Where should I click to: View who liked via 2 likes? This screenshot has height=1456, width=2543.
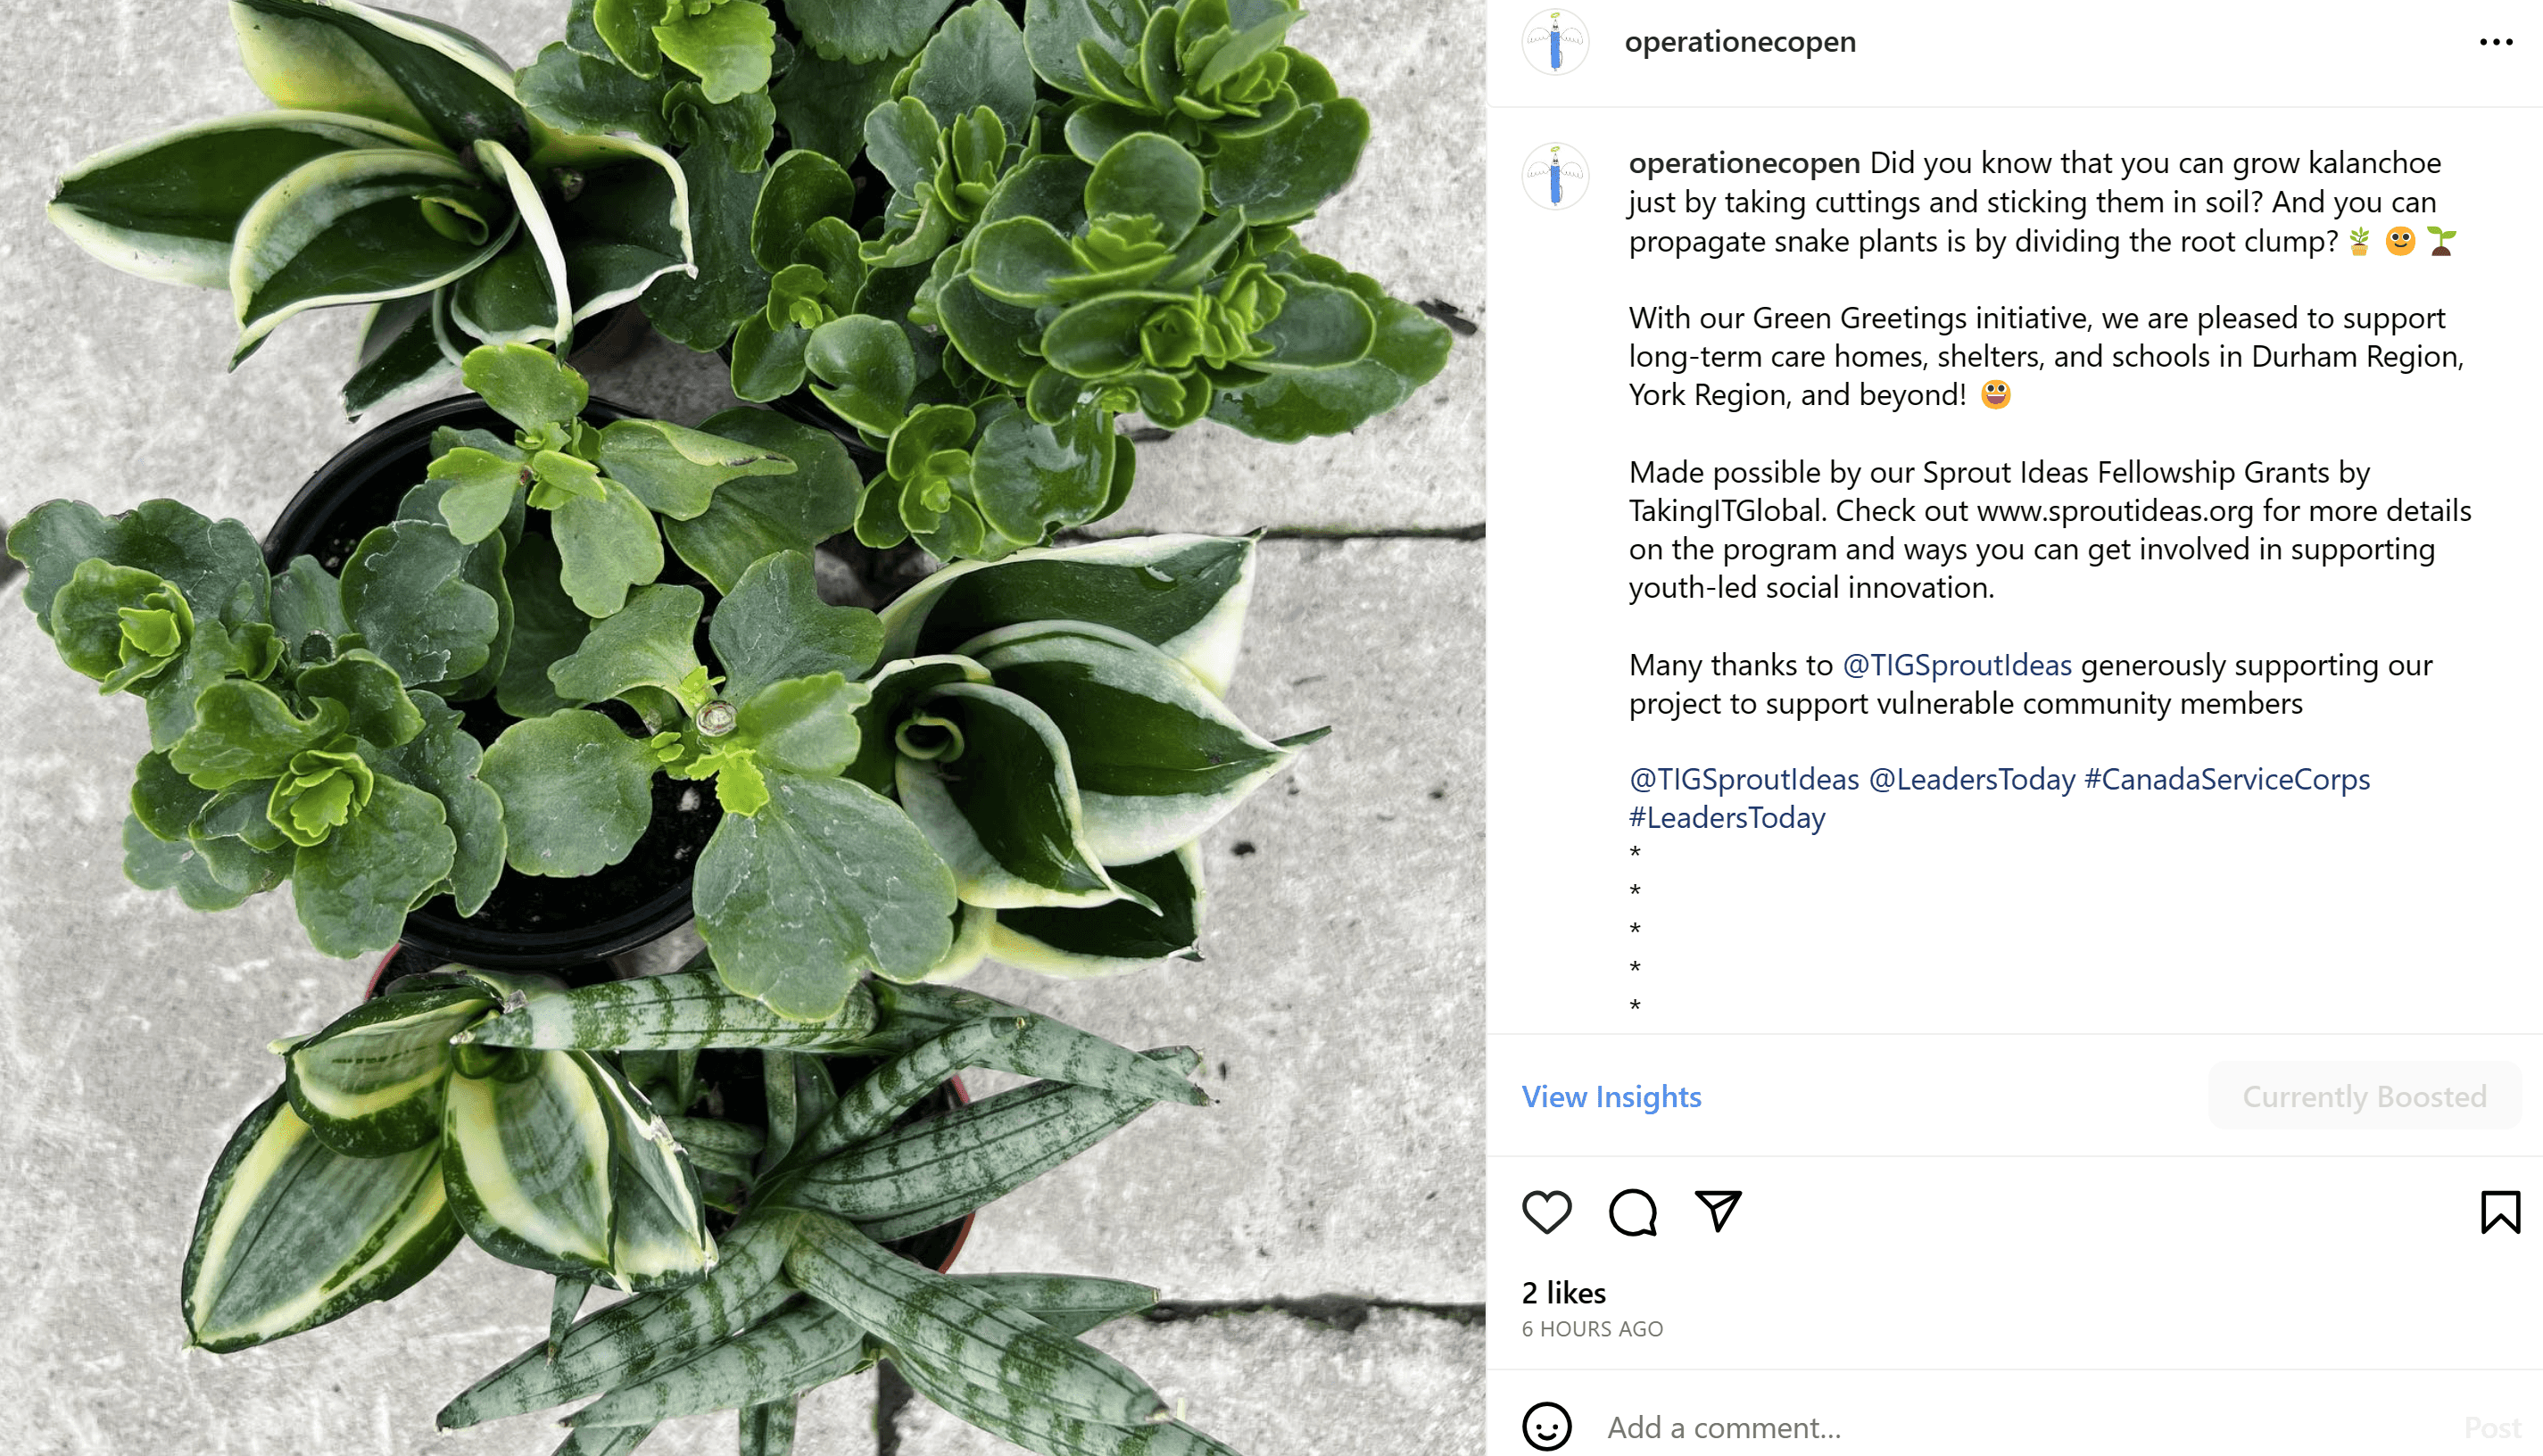click(1563, 1292)
